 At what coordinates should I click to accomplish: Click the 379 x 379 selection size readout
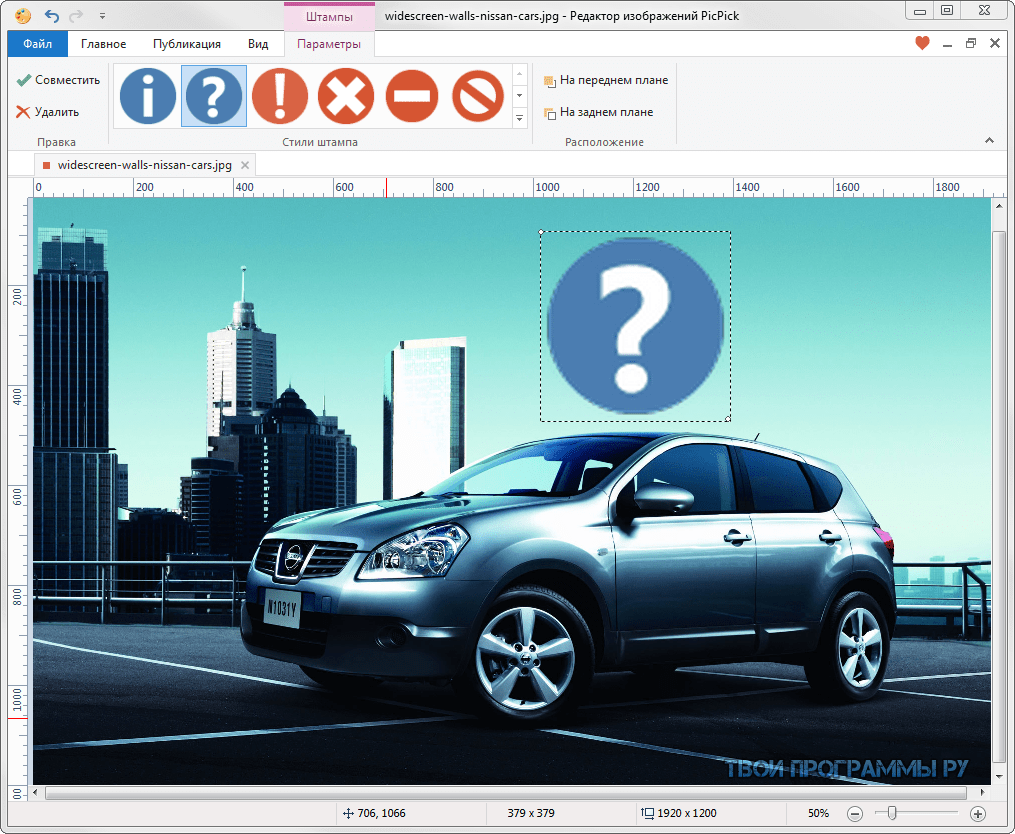coord(531,813)
